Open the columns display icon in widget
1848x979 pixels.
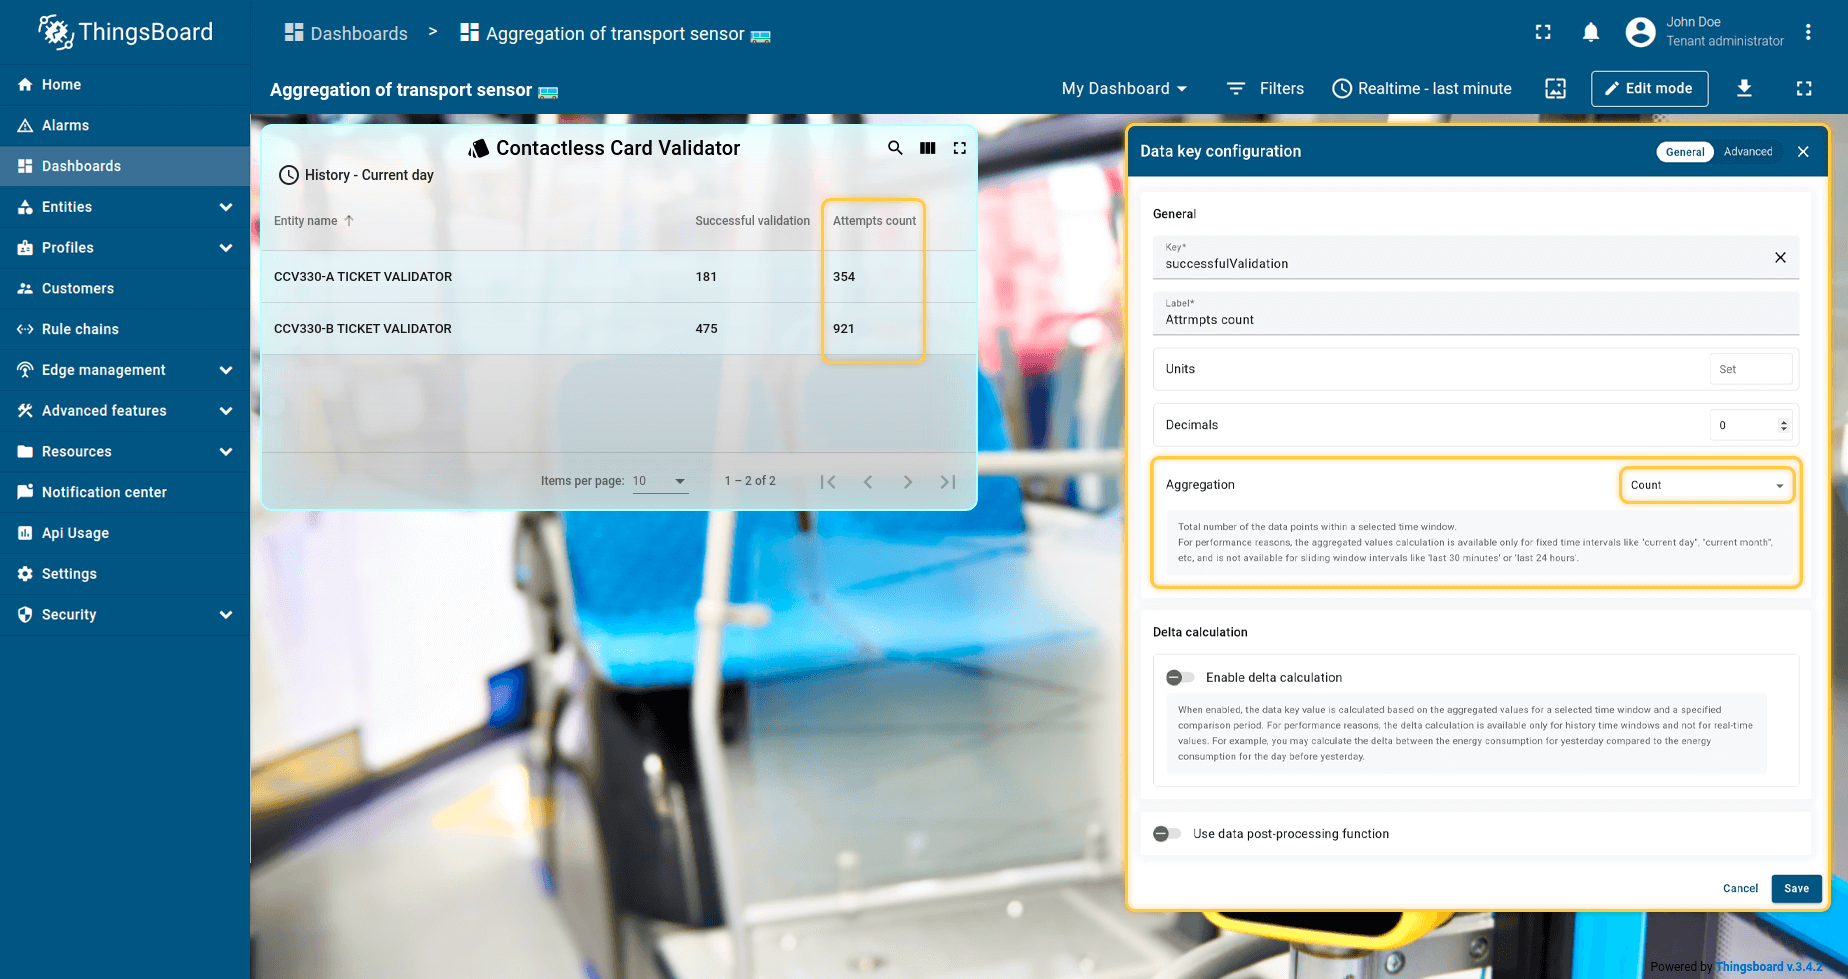coord(927,148)
